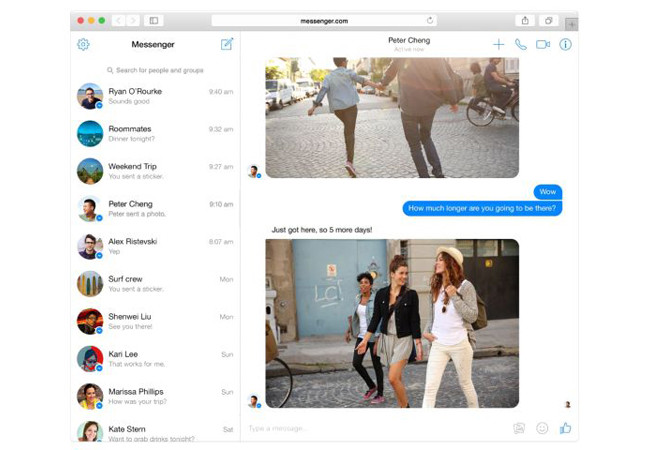The height and width of the screenshot is (450, 650).
Task: Click the 8:07 am timestamp
Action: point(221,242)
